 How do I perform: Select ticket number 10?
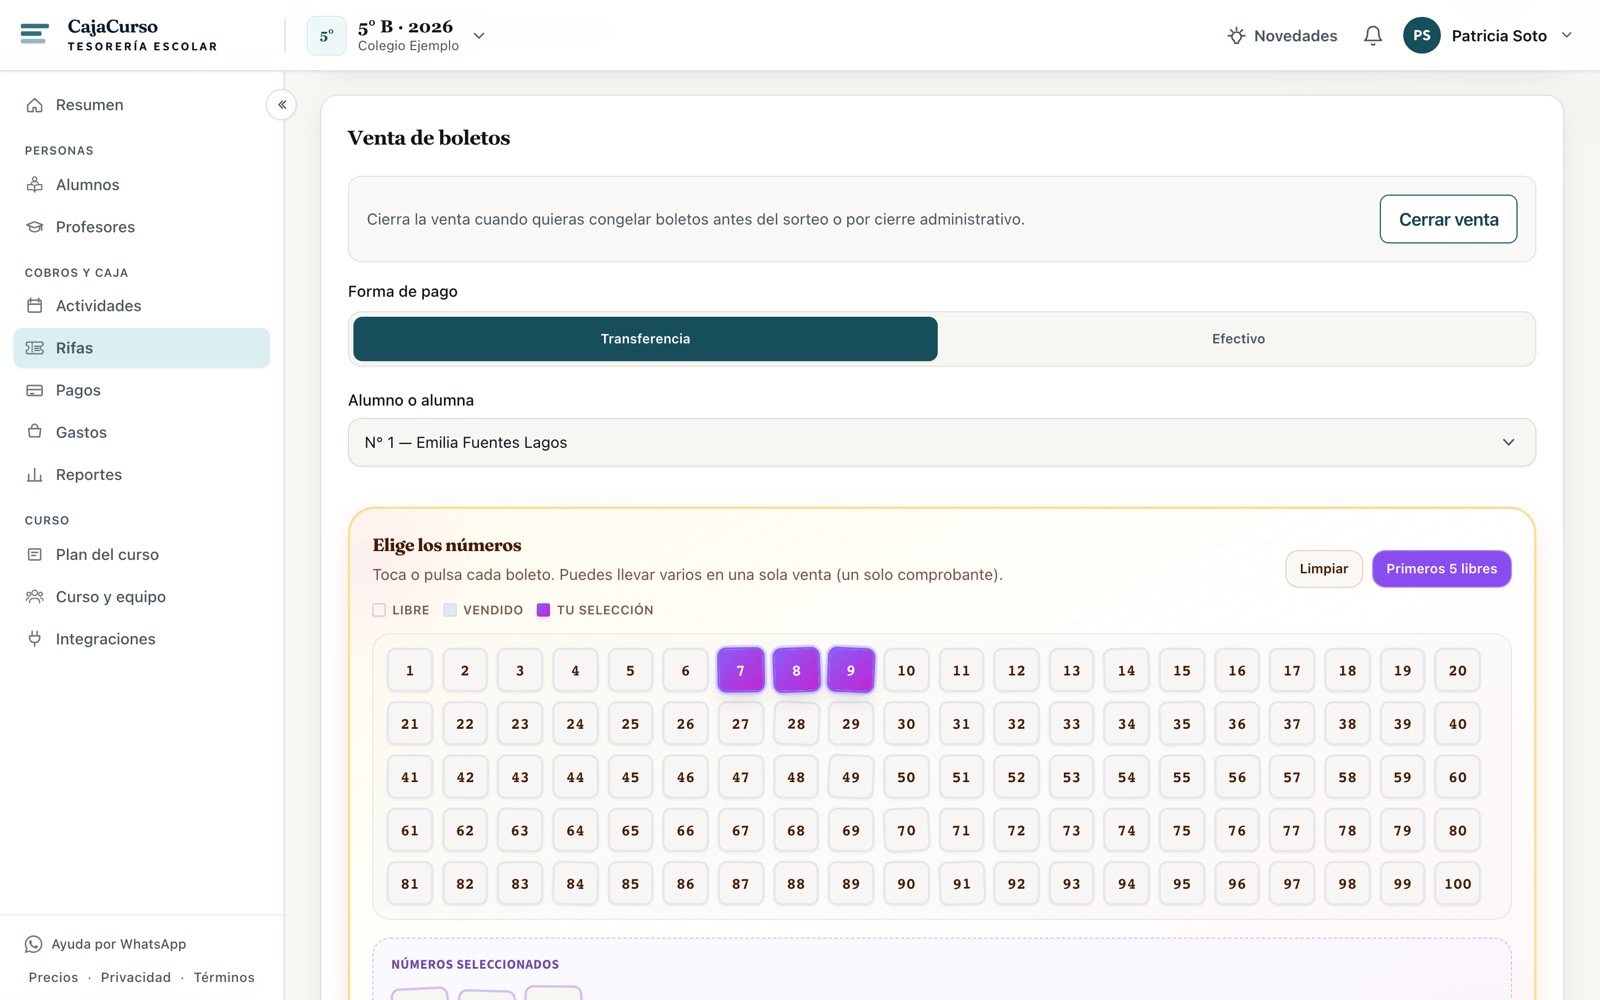[906, 670]
